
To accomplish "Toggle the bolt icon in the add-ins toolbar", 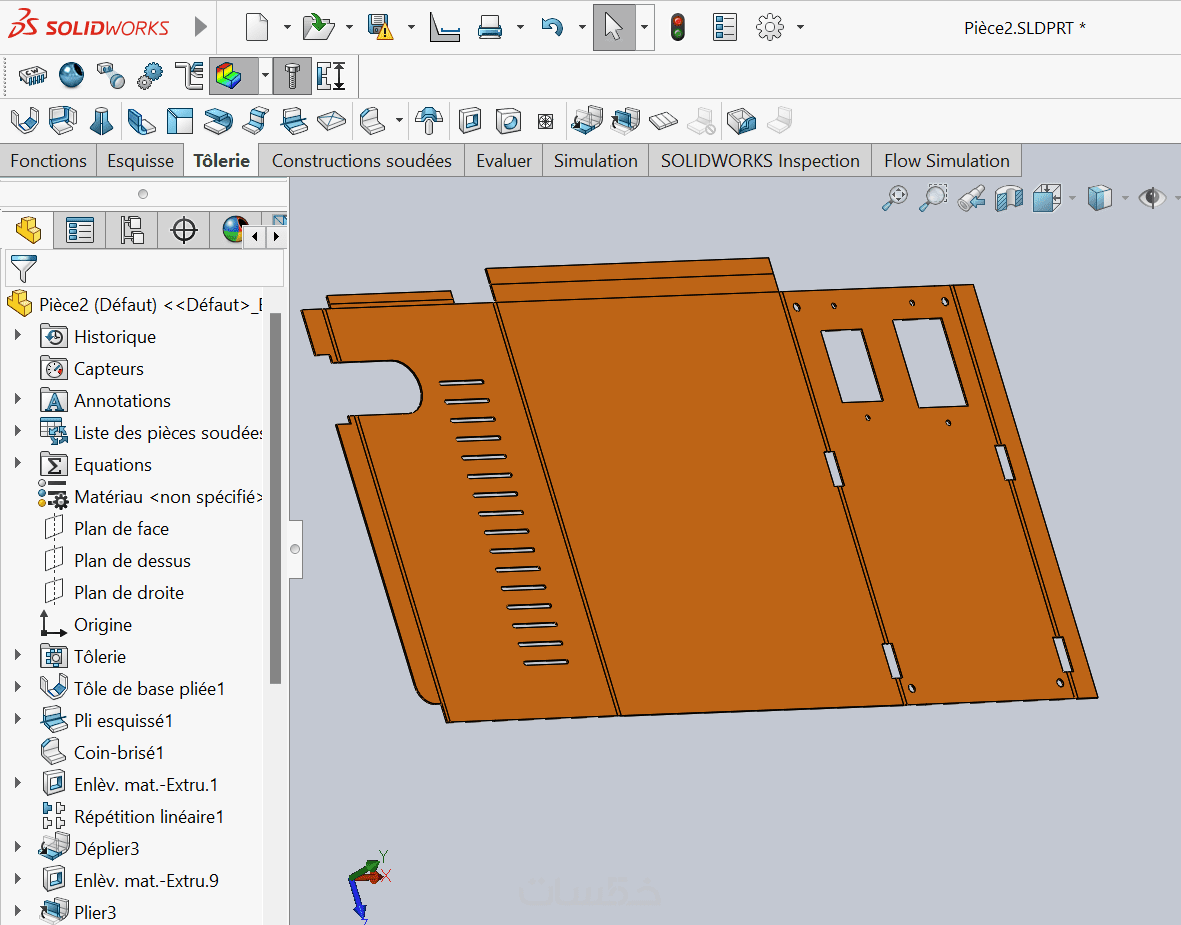I will click(x=291, y=76).
